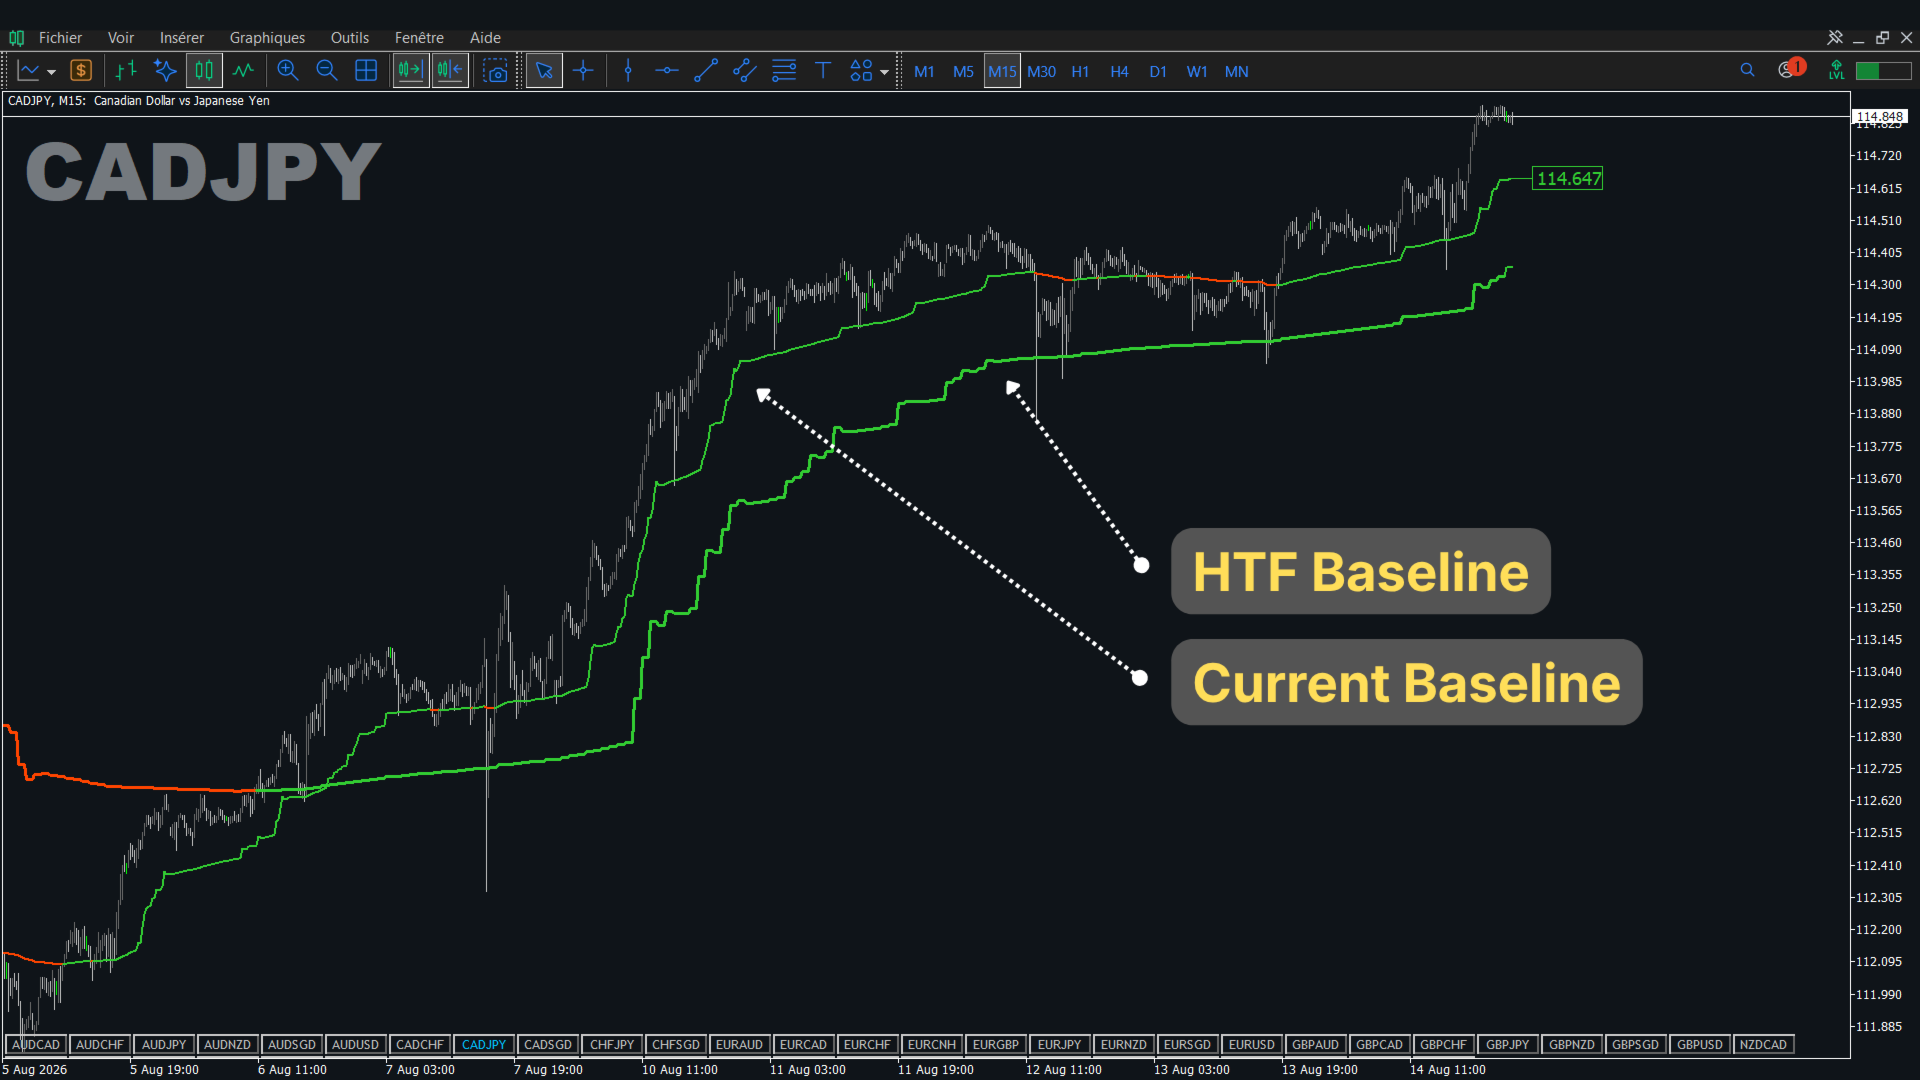
Task: Expand the shapes objects dropdown arrow
Action: (884, 72)
